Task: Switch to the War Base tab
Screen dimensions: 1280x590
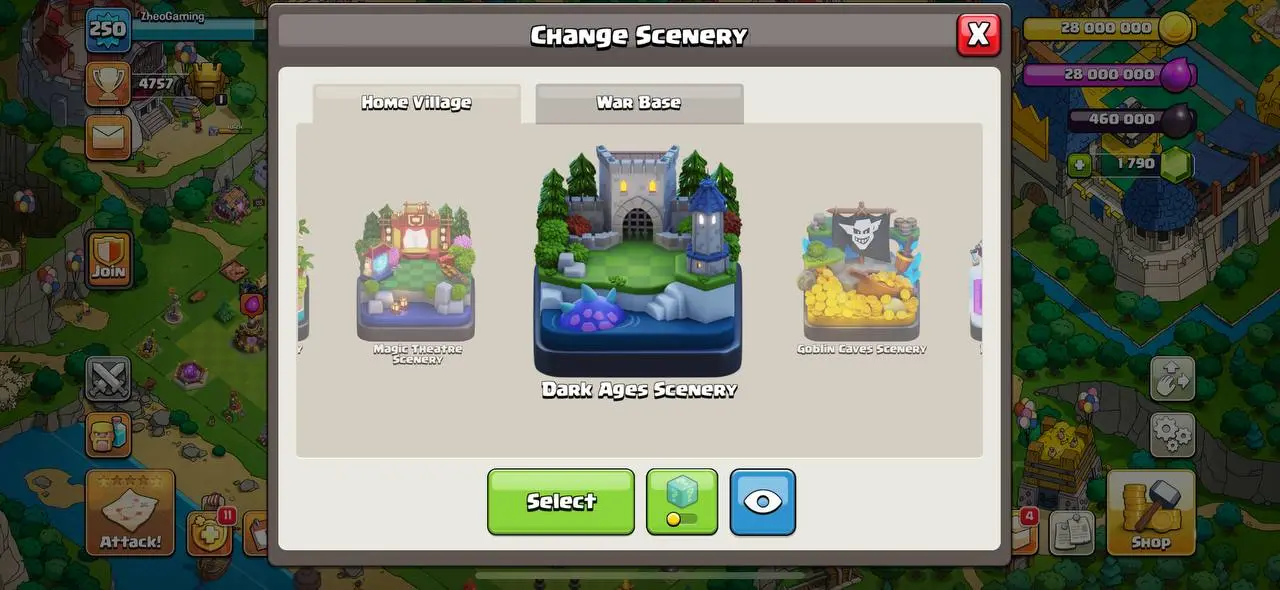Action: (639, 103)
